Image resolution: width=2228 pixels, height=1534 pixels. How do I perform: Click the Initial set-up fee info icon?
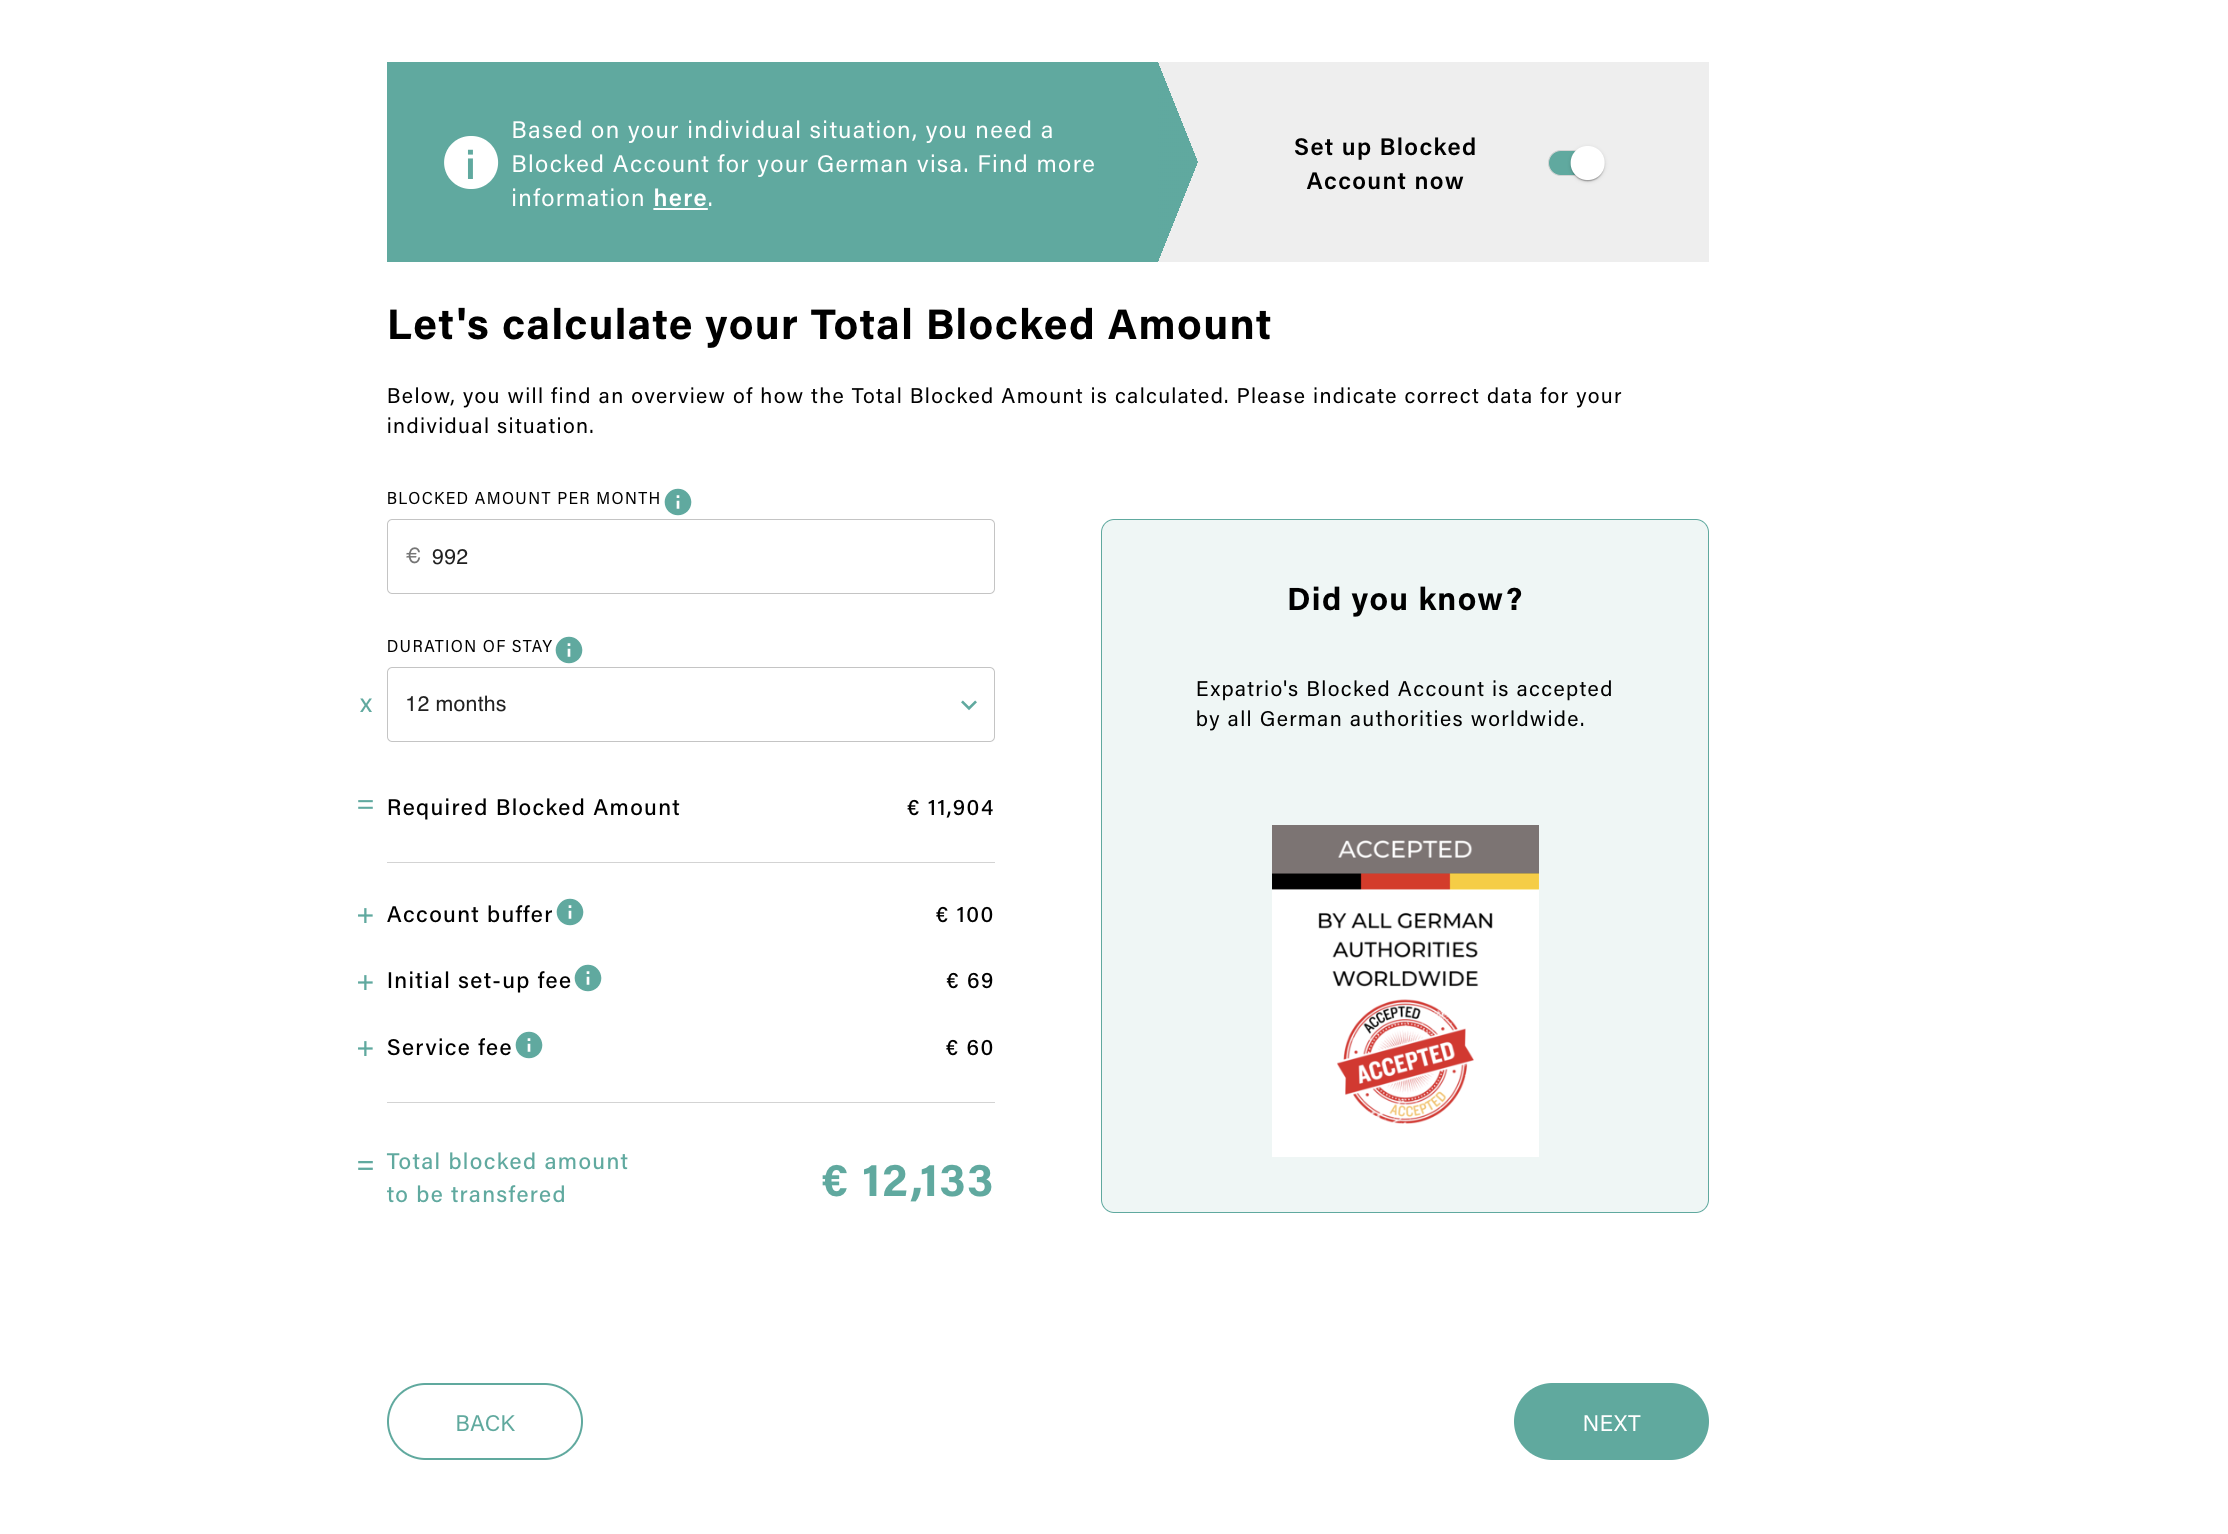pyautogui.click(x=588, y=978)
